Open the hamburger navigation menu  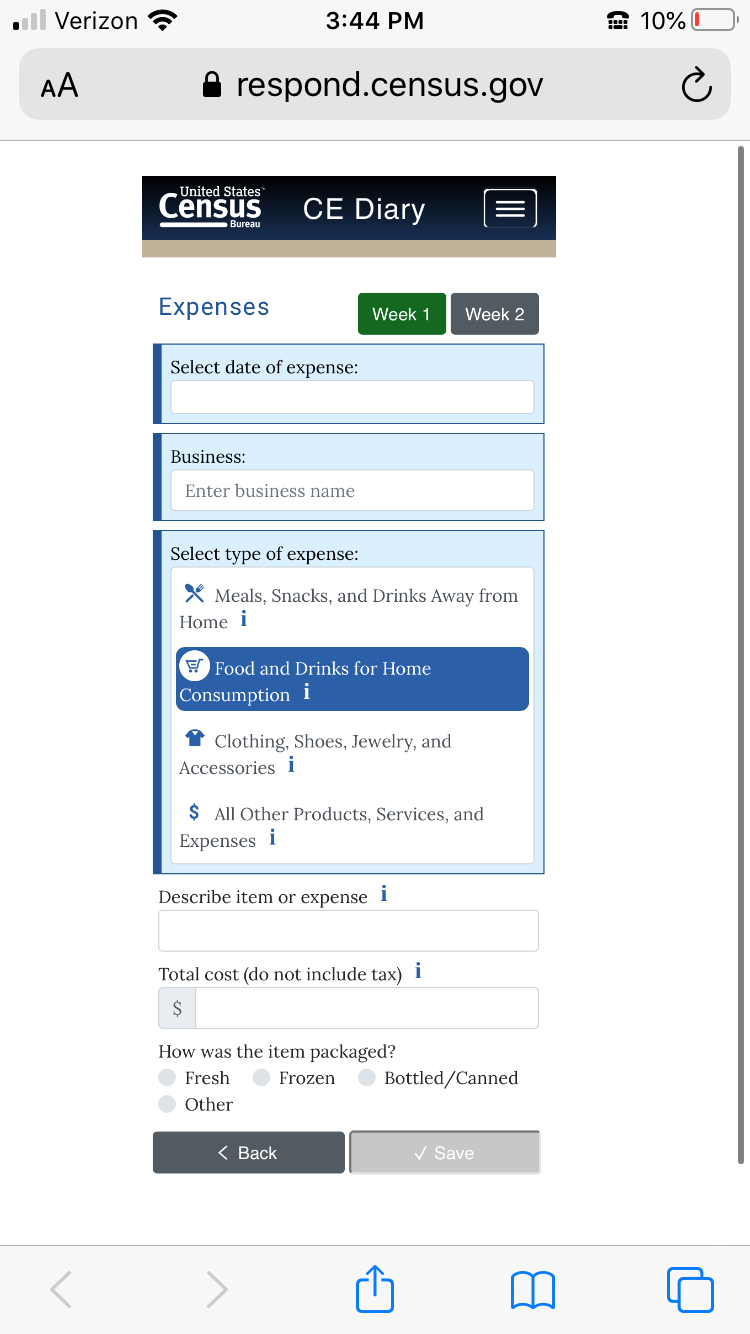point(510,208)
